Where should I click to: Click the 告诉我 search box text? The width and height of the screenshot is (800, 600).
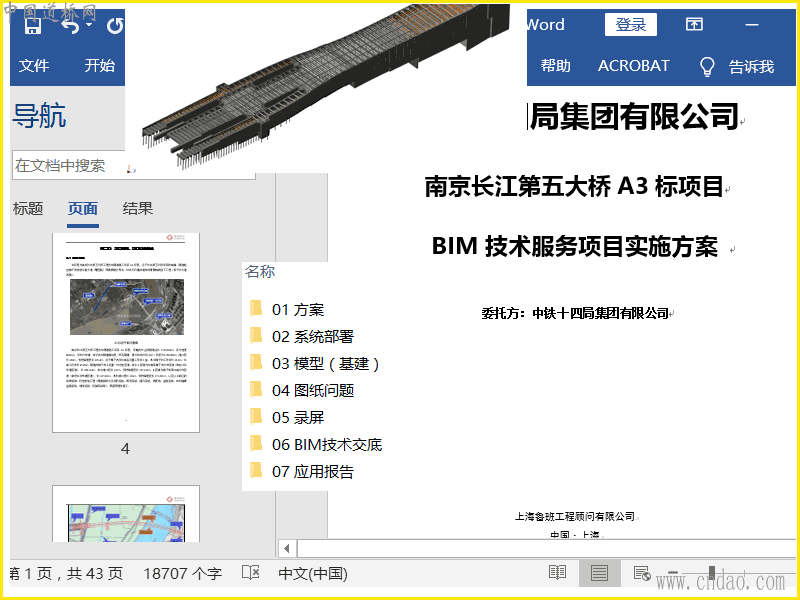[751, 66]
